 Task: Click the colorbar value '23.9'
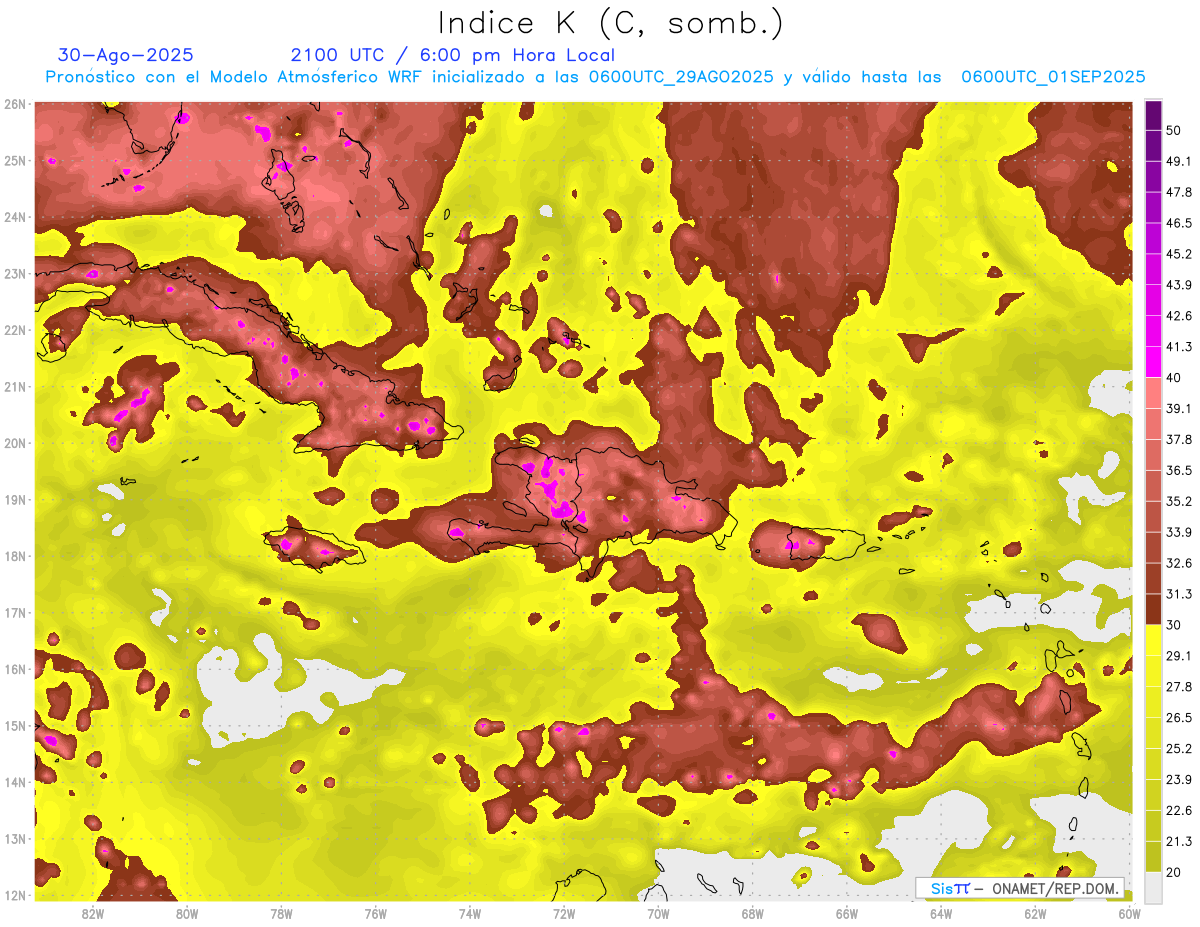[x=1179, y=780]
